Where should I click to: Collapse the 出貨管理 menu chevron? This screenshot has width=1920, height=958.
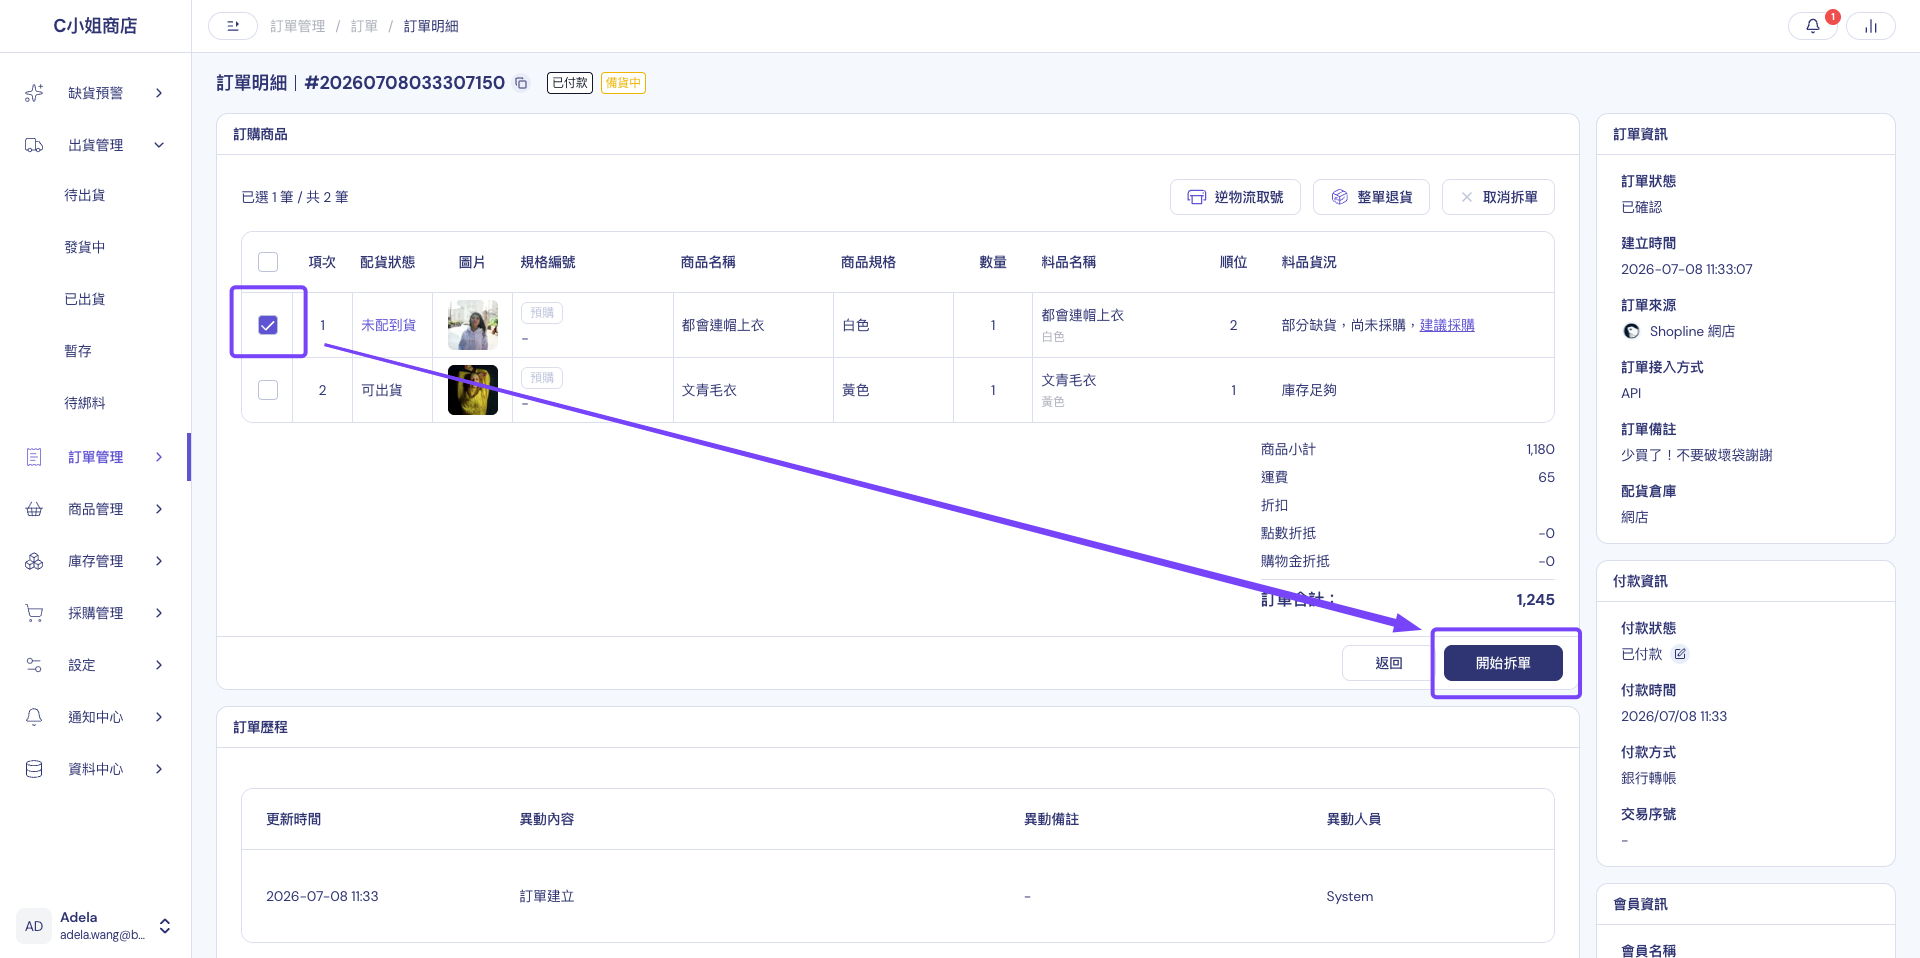[159, 145]
